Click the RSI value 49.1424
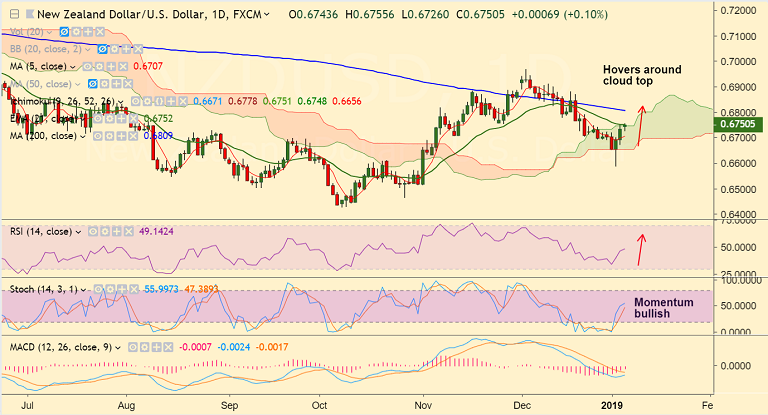 pos(156,231)
